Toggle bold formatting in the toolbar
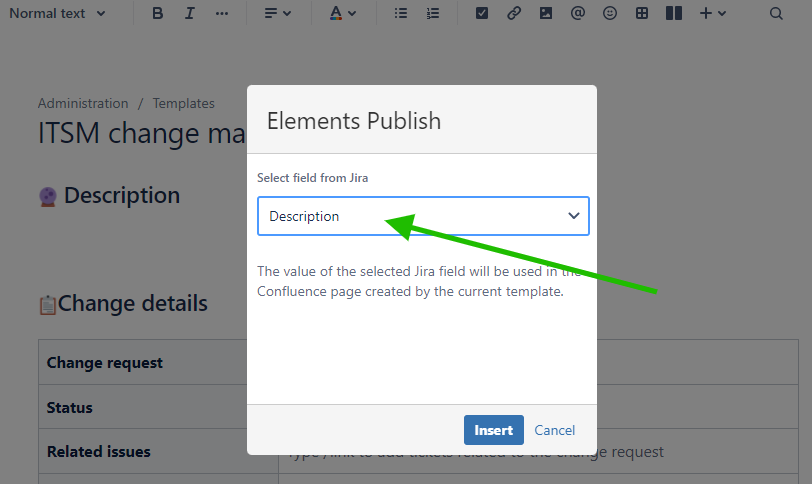Screen dimensions: 812x484 [158, 14]
